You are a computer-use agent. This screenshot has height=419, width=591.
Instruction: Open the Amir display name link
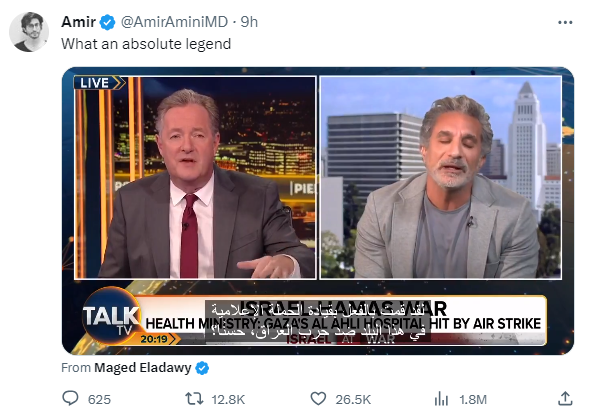(x=78, y=22)
